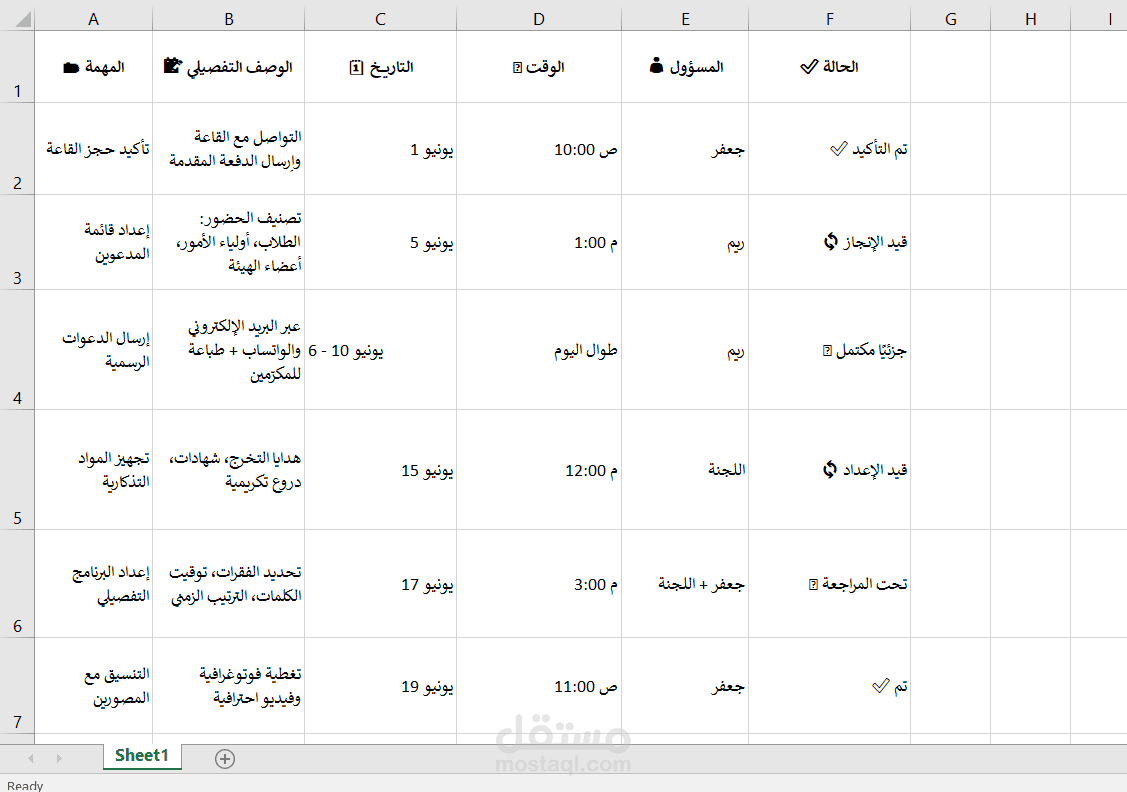The image size is (1127, 792).
Task: Select the status cell قيد الإنجاز
Action: click(x=829, y=242)
